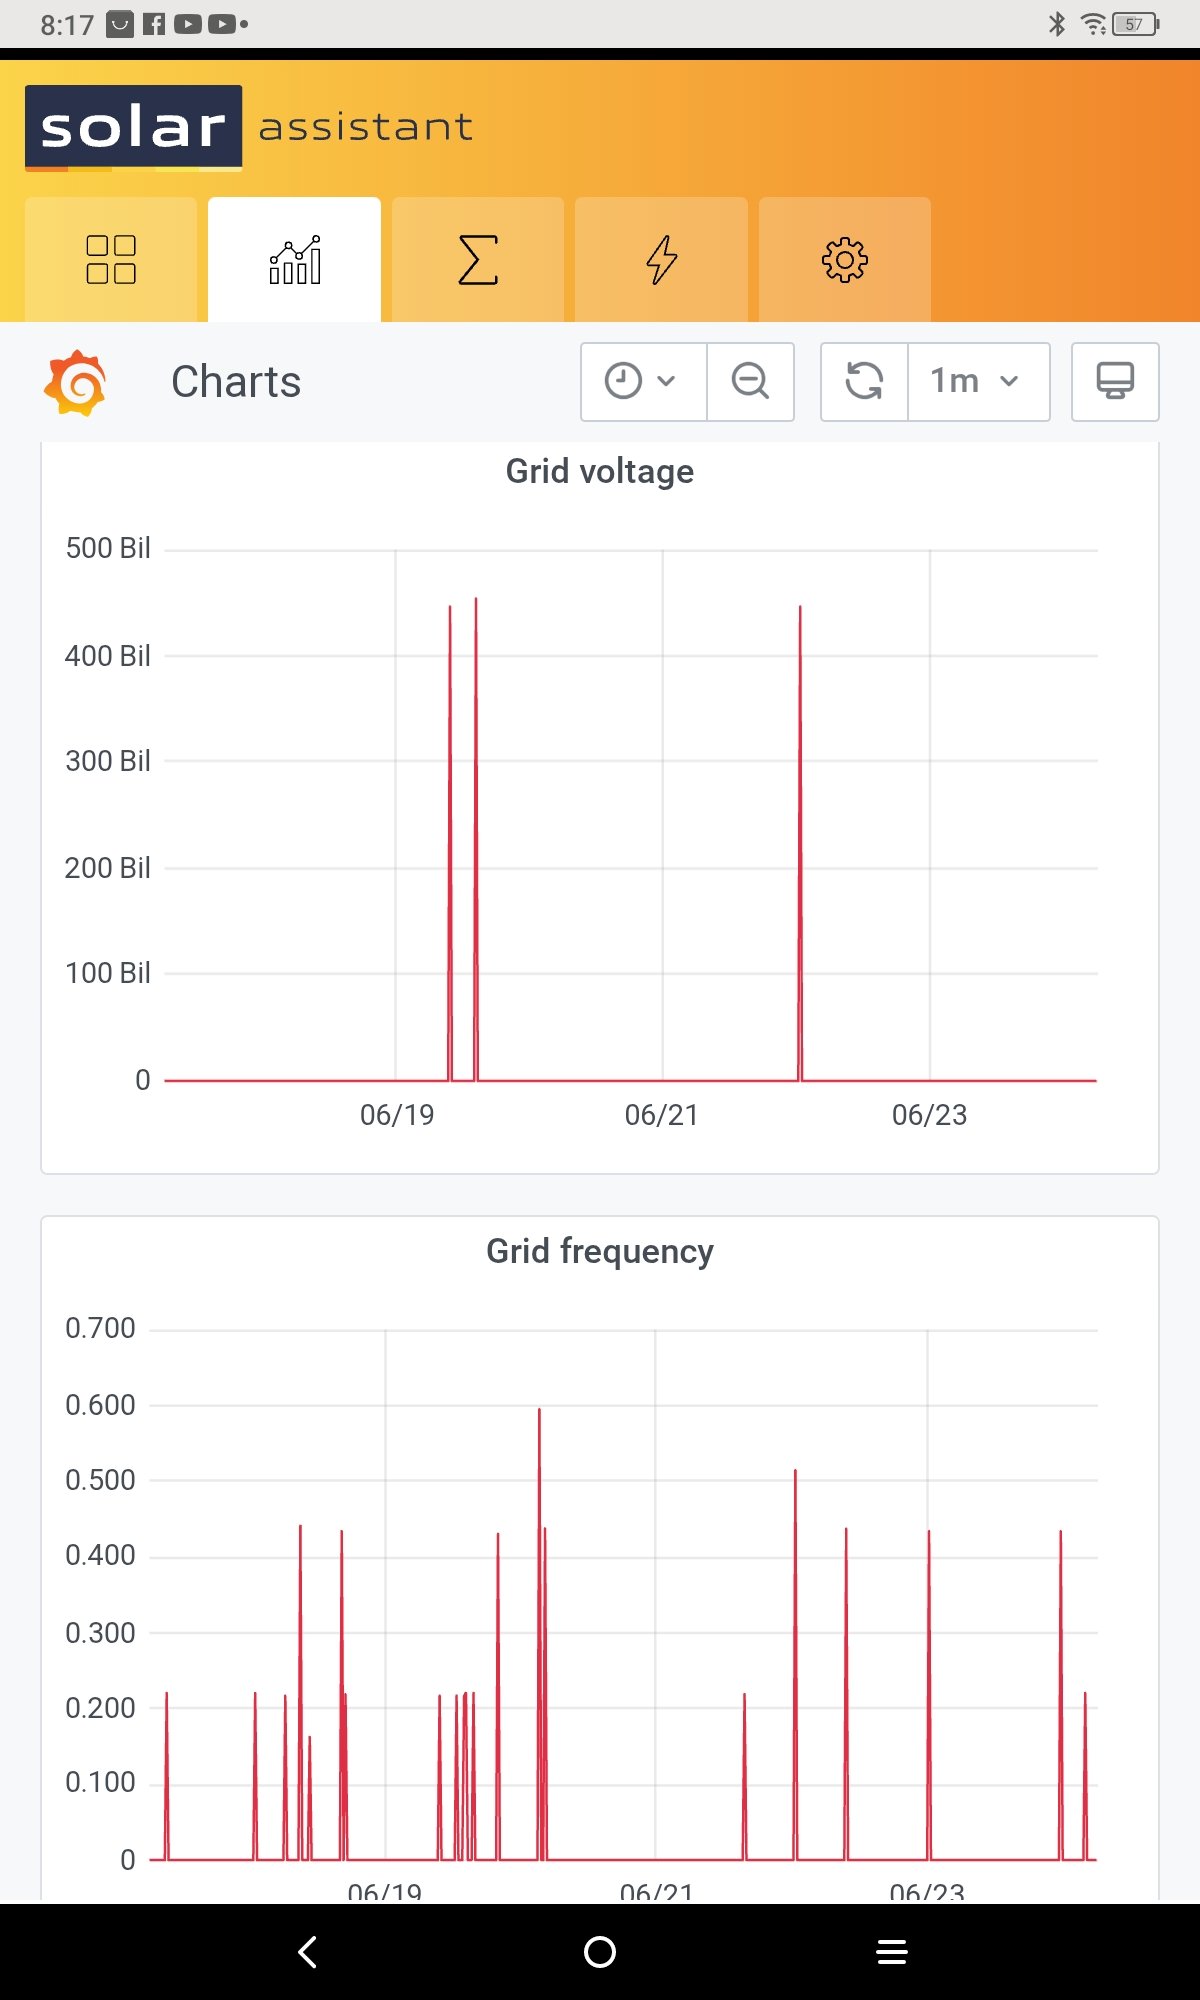Image resolution: width=1200 pixels, height=2000 pixels.
Task: Open the dashboard grid tab
Action: (111, 260)
